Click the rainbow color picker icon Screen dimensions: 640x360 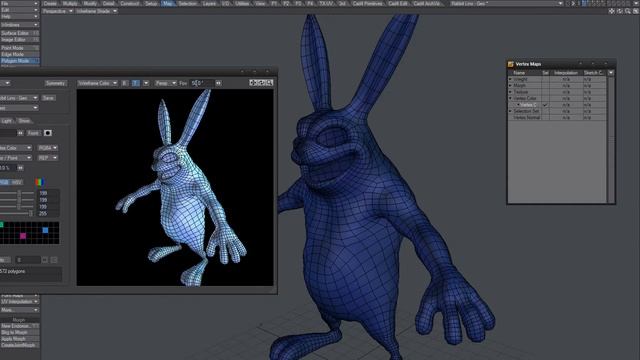[39, 182]
